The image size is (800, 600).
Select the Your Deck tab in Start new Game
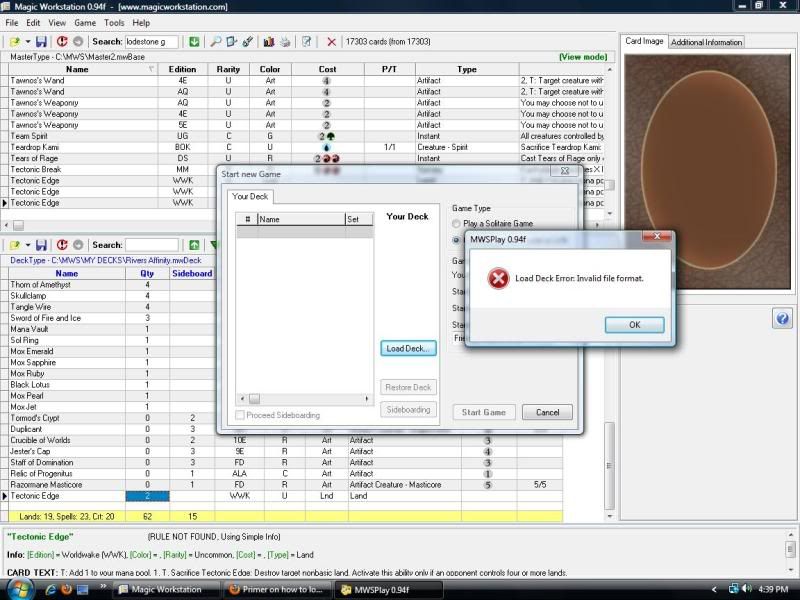[x=250, y=196]
